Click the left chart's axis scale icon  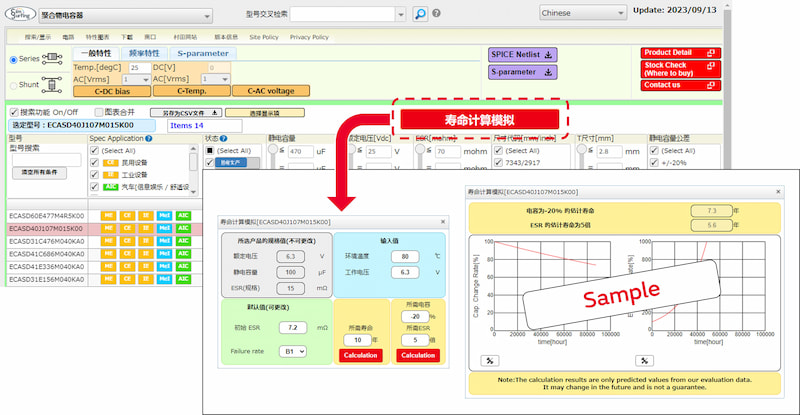(x=491, y=359)
